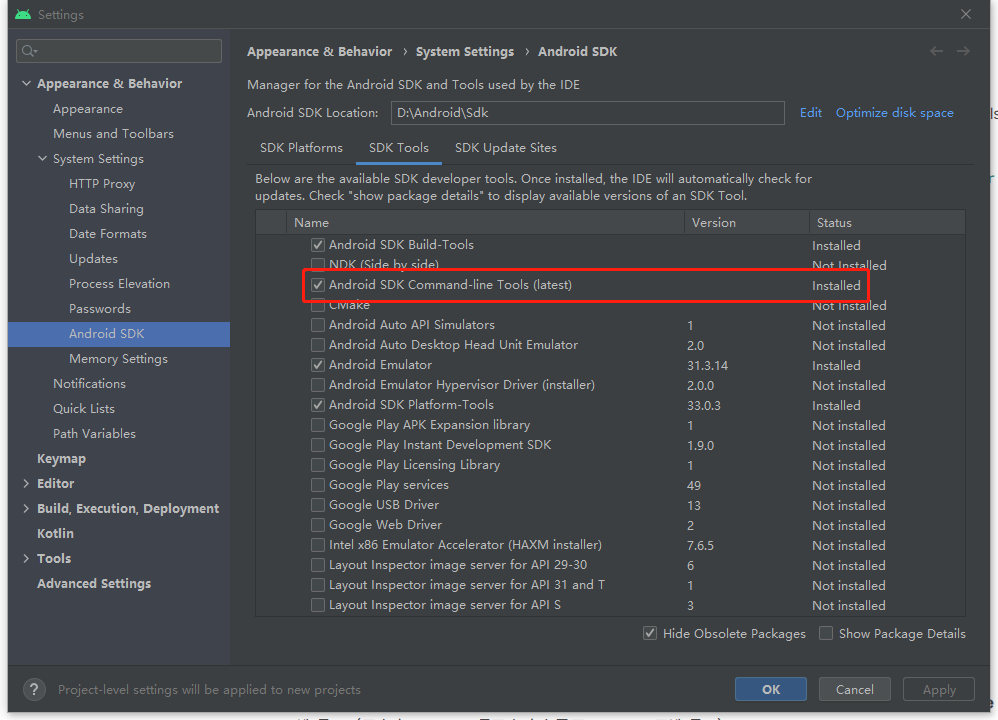Check Google Play Instant Development SDK
The width and height of the screenshot is (998, 720).
pos(318,445)
